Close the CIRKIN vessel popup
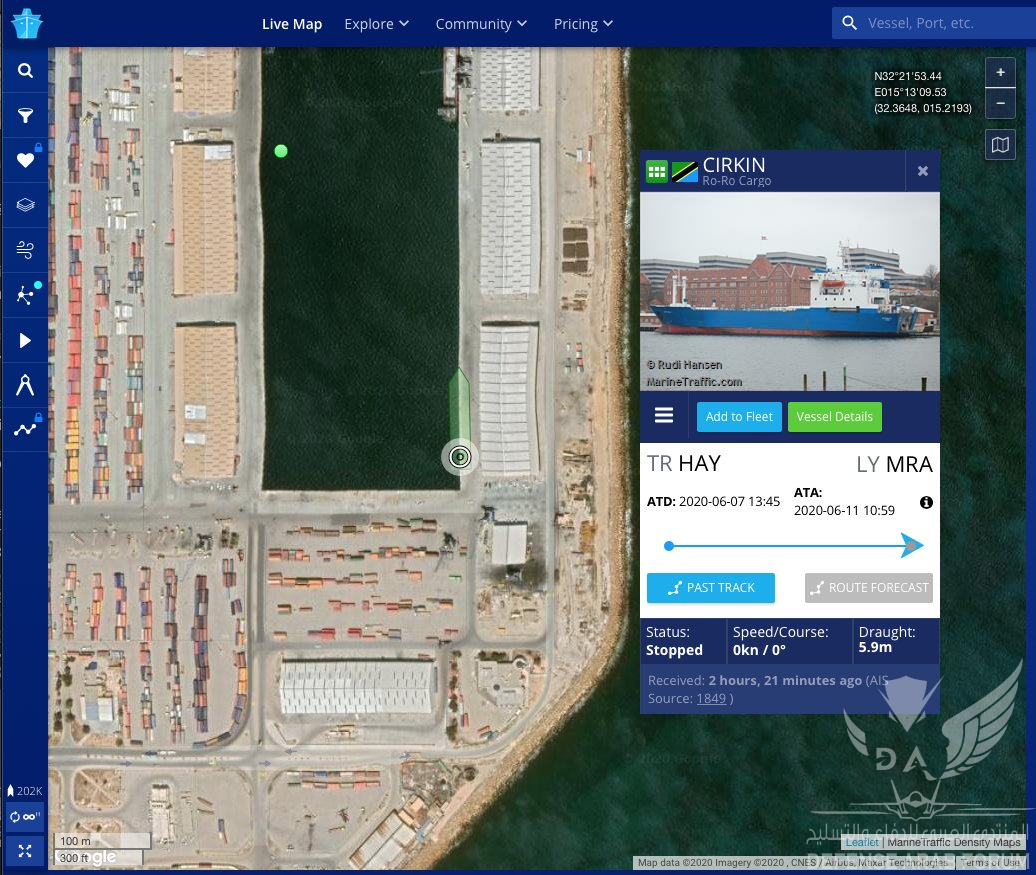Screen dimensions: 1036x875 pos(923,171)
